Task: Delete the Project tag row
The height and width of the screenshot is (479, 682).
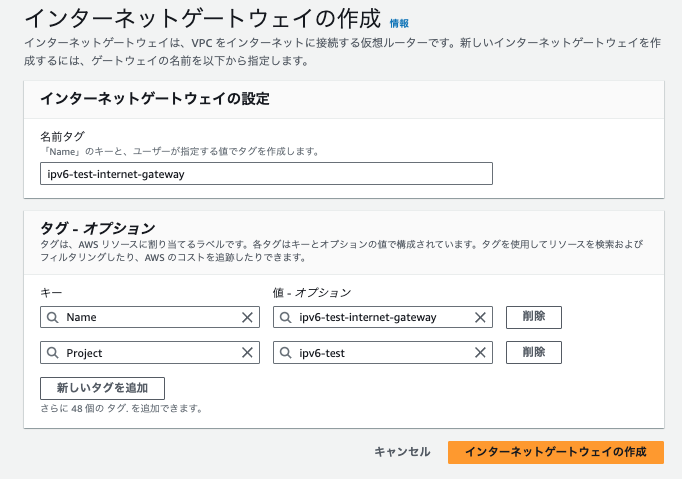Action: [534, 352]
